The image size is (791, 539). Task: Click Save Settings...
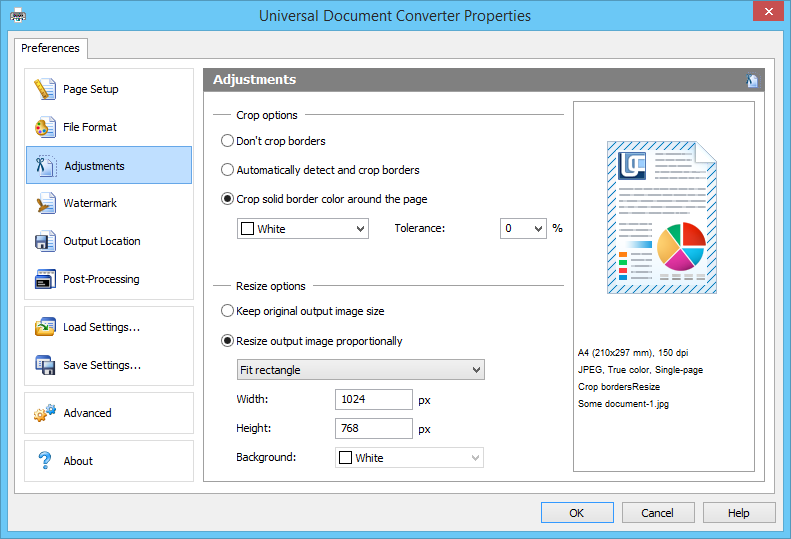[109, 365]
